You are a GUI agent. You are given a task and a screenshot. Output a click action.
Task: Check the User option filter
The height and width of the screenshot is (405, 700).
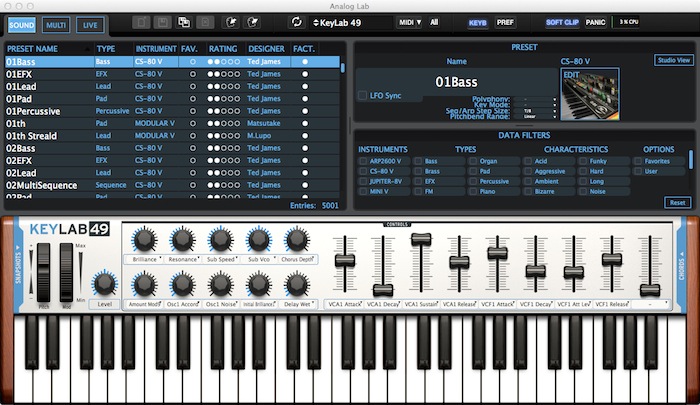pos(638,171)
